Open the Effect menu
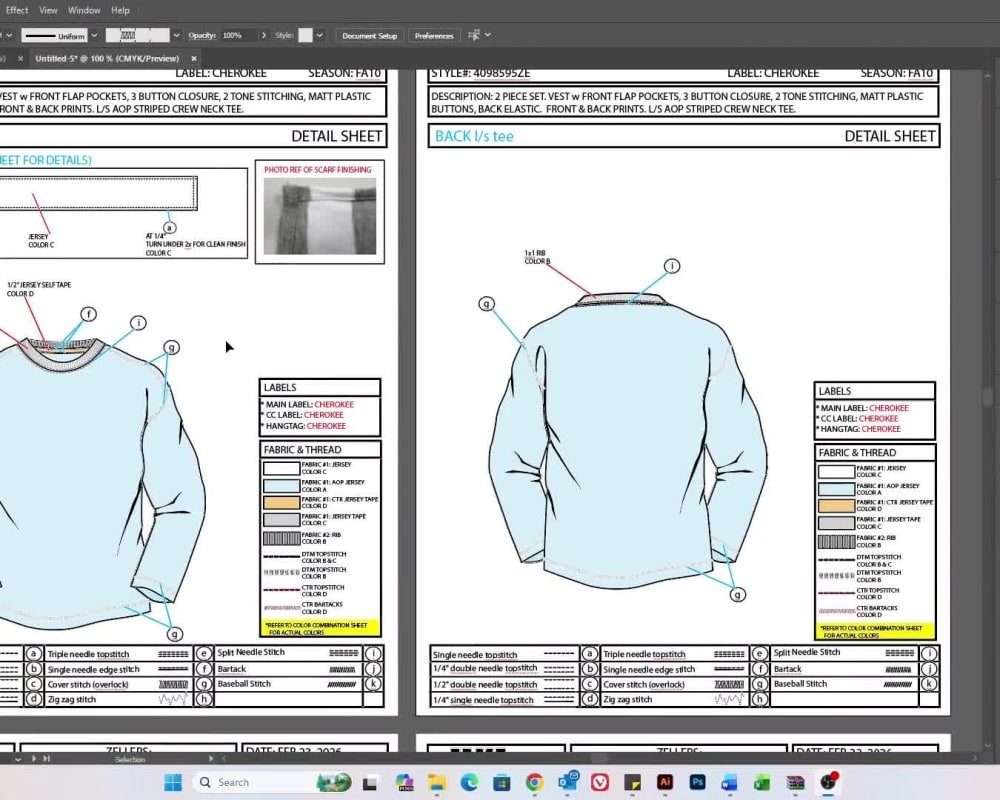The width and height of the screenshot is (1000, 800). click(17, 10)
